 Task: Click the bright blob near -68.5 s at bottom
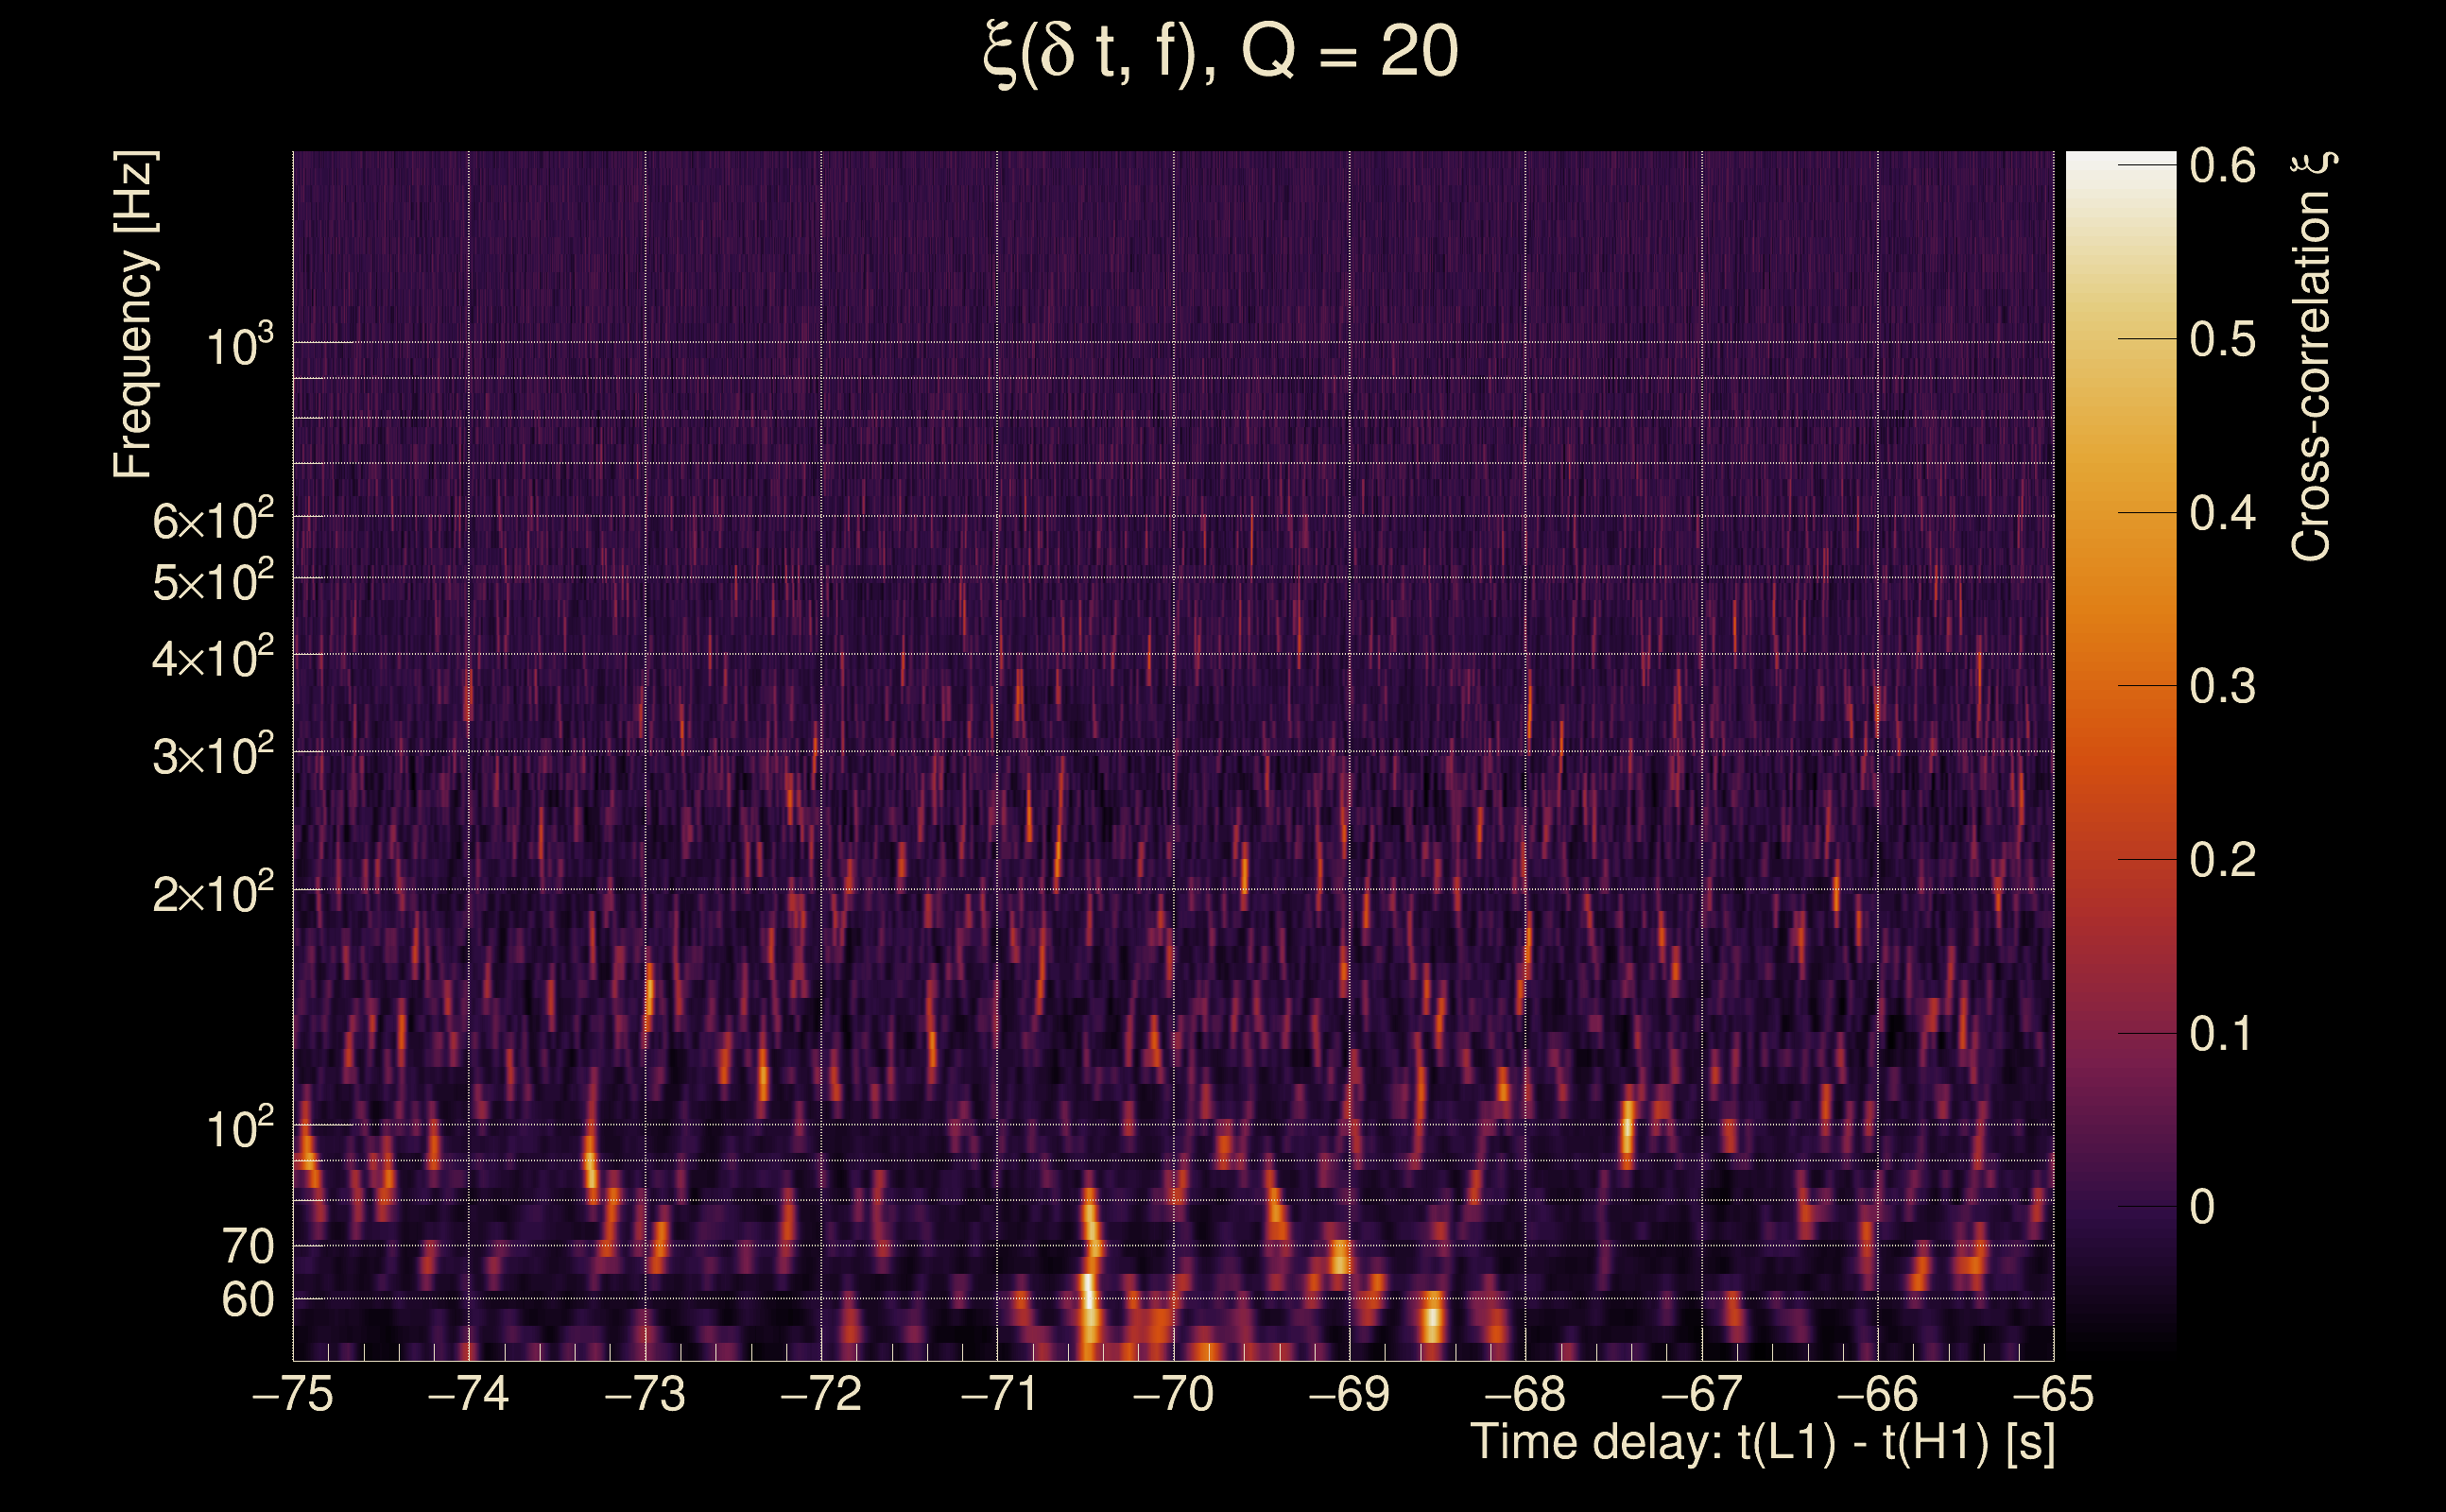click(1433, 1318)
